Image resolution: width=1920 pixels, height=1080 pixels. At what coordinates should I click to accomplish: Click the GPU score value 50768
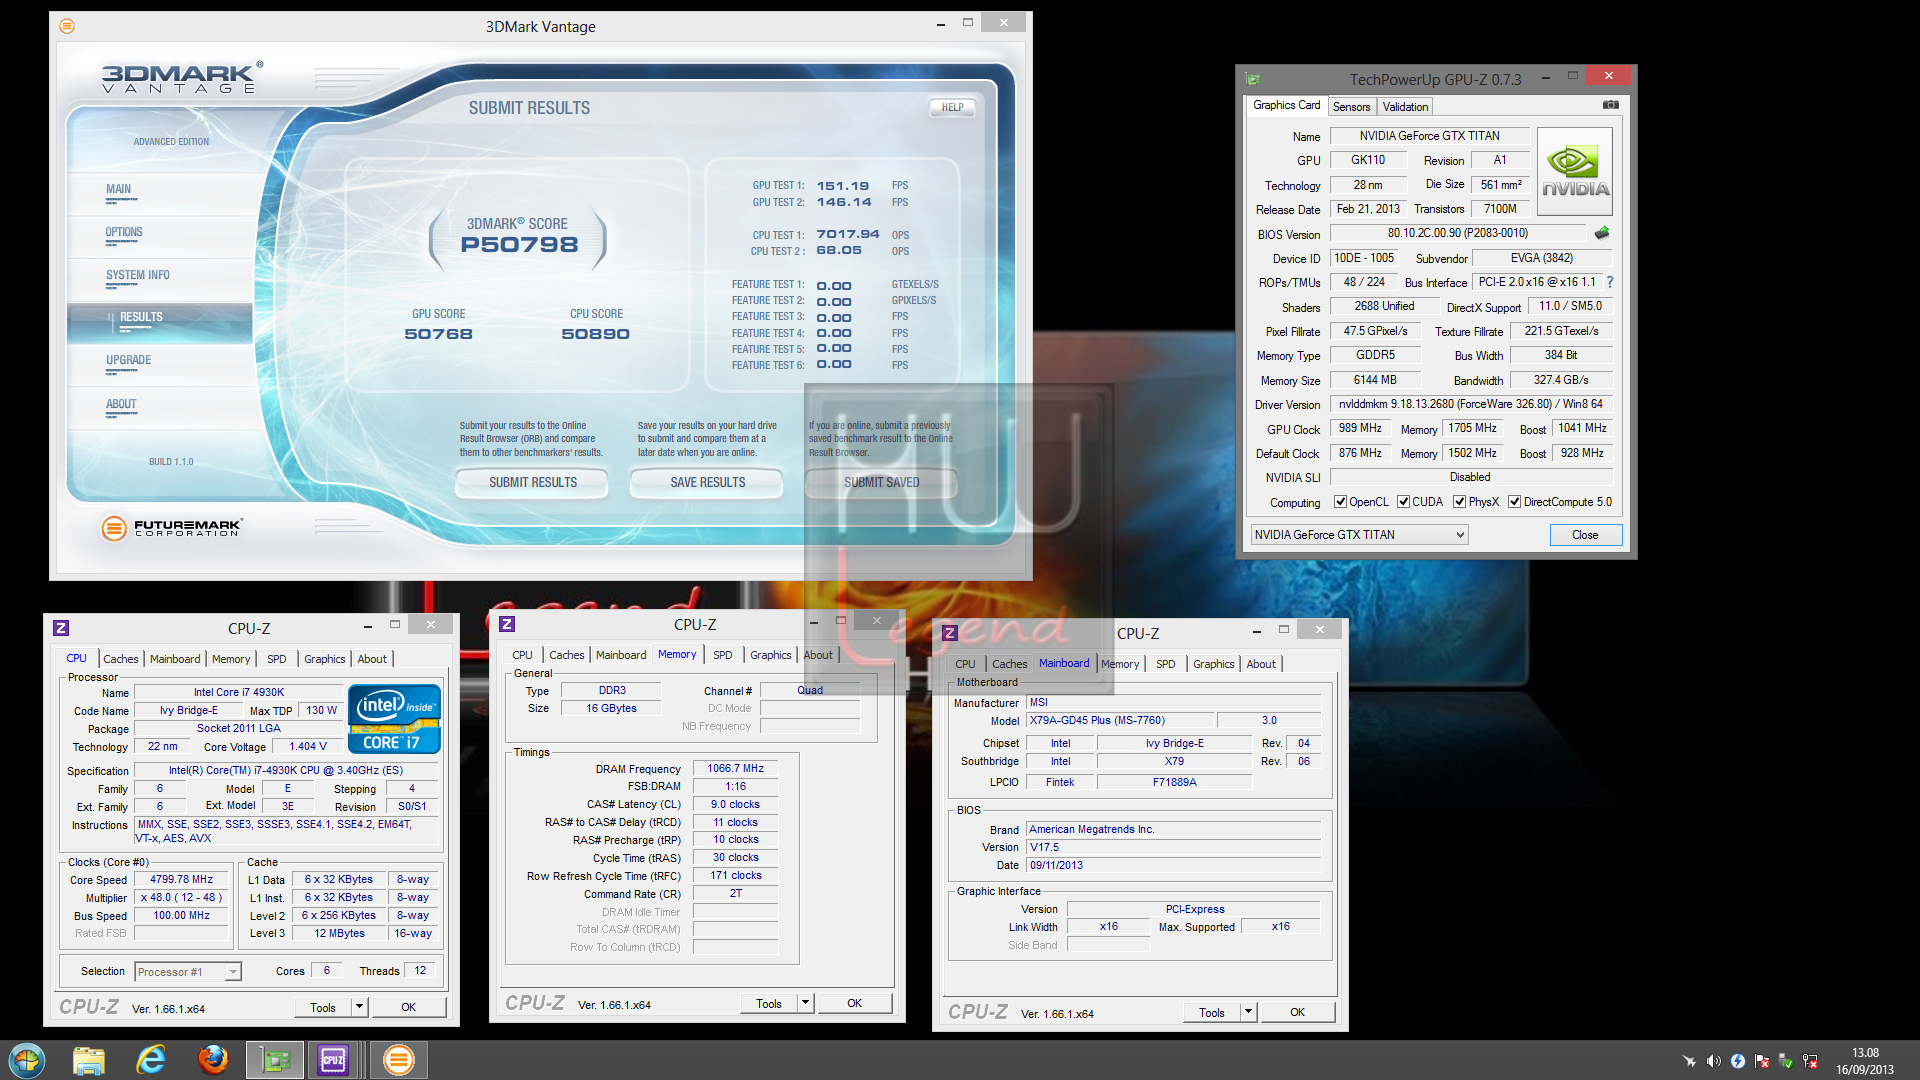click(x=438, y=334)
